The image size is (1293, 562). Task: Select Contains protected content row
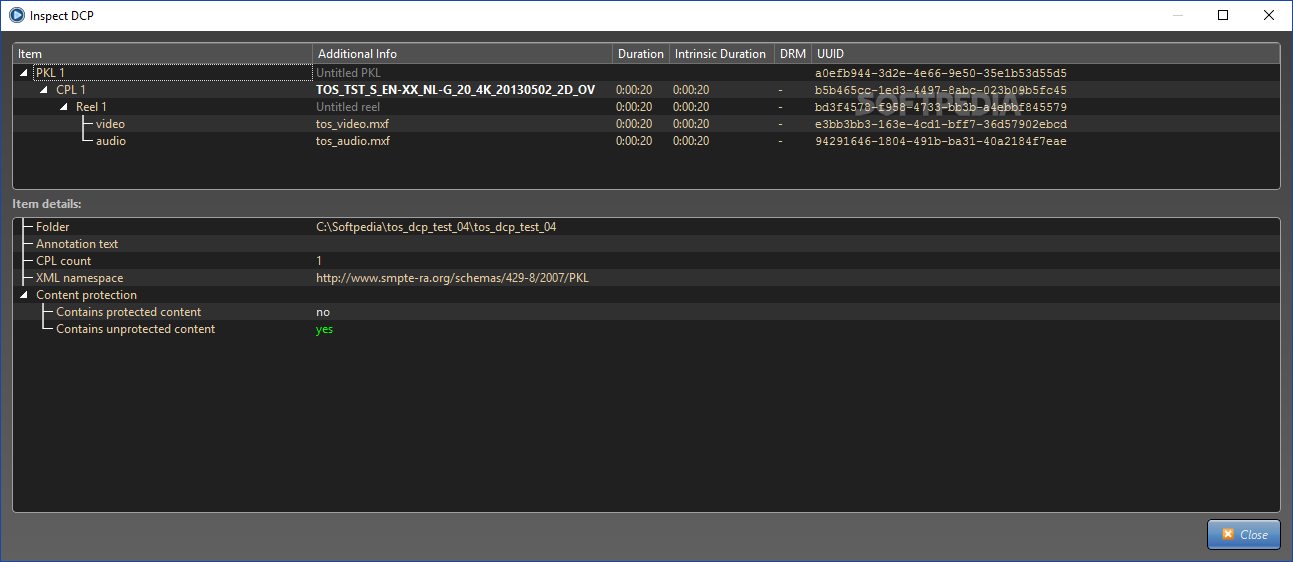646,312
